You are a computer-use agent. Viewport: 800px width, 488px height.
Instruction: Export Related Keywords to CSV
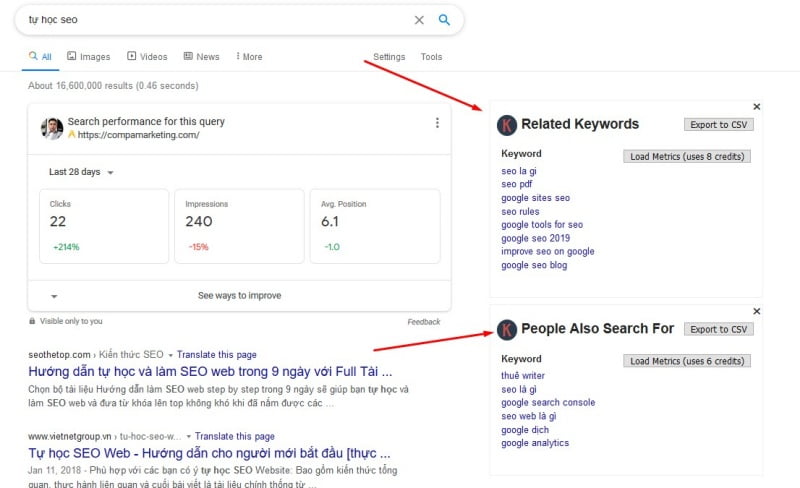click(719, 125)
